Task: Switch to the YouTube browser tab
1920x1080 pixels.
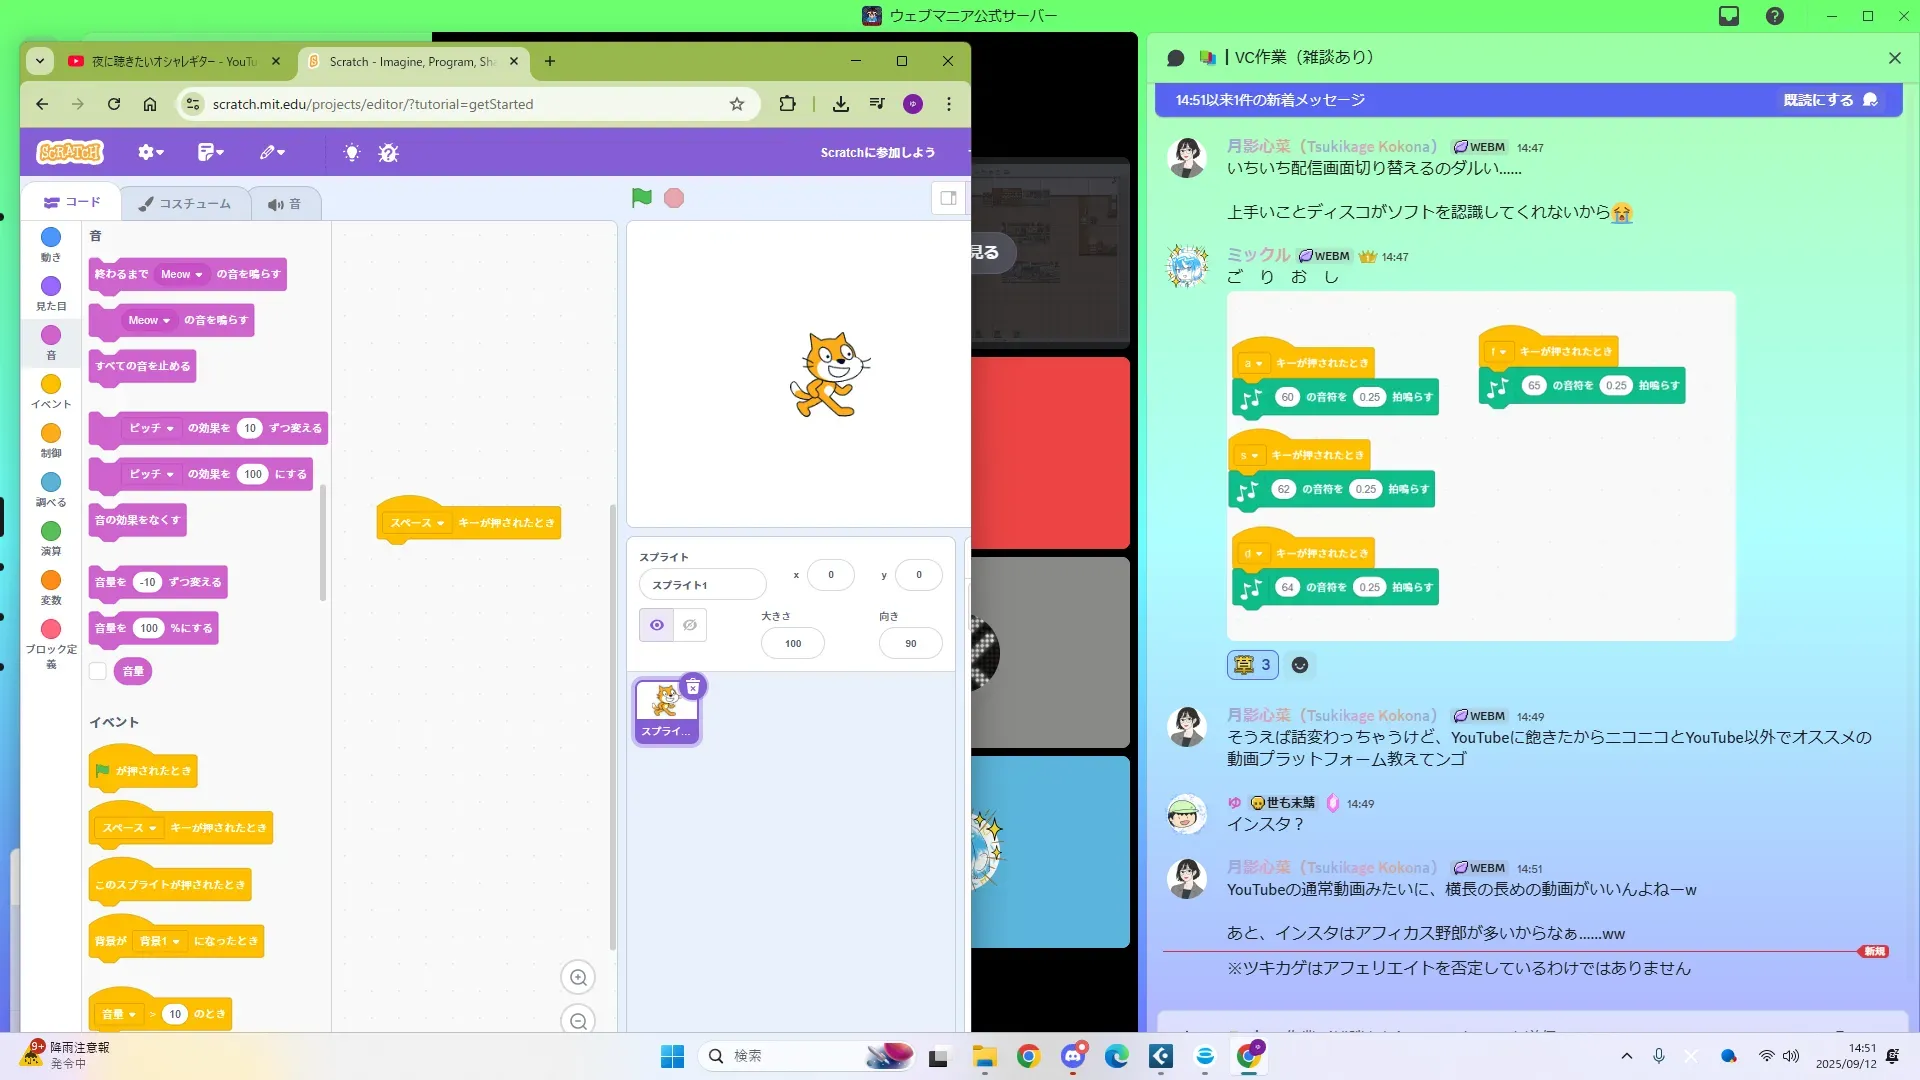Action: click(165, 61)
